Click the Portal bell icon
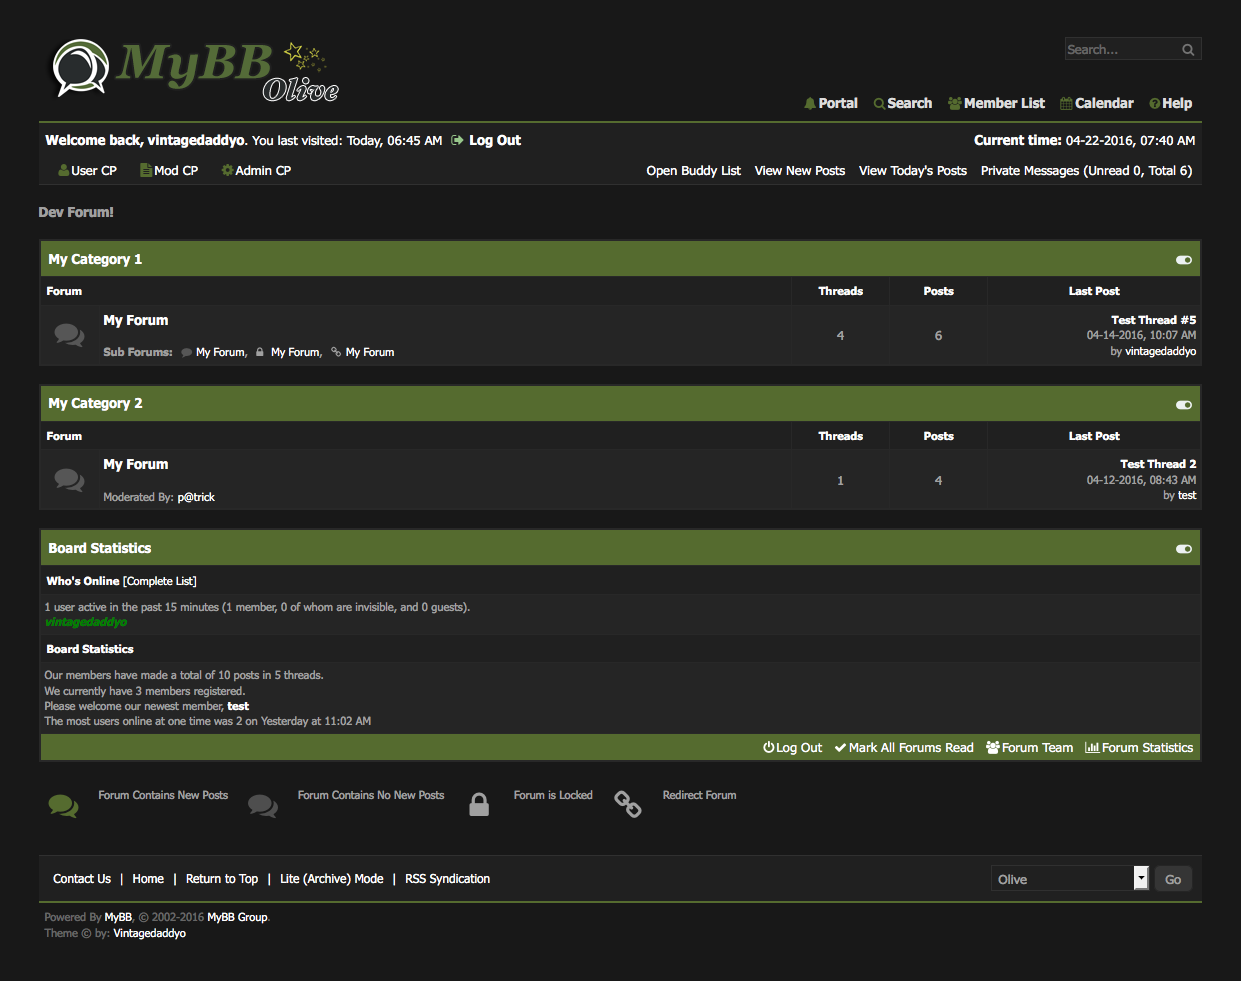Screen dimensions: 1241x981 pyautogui.click(x=810, y=104)
